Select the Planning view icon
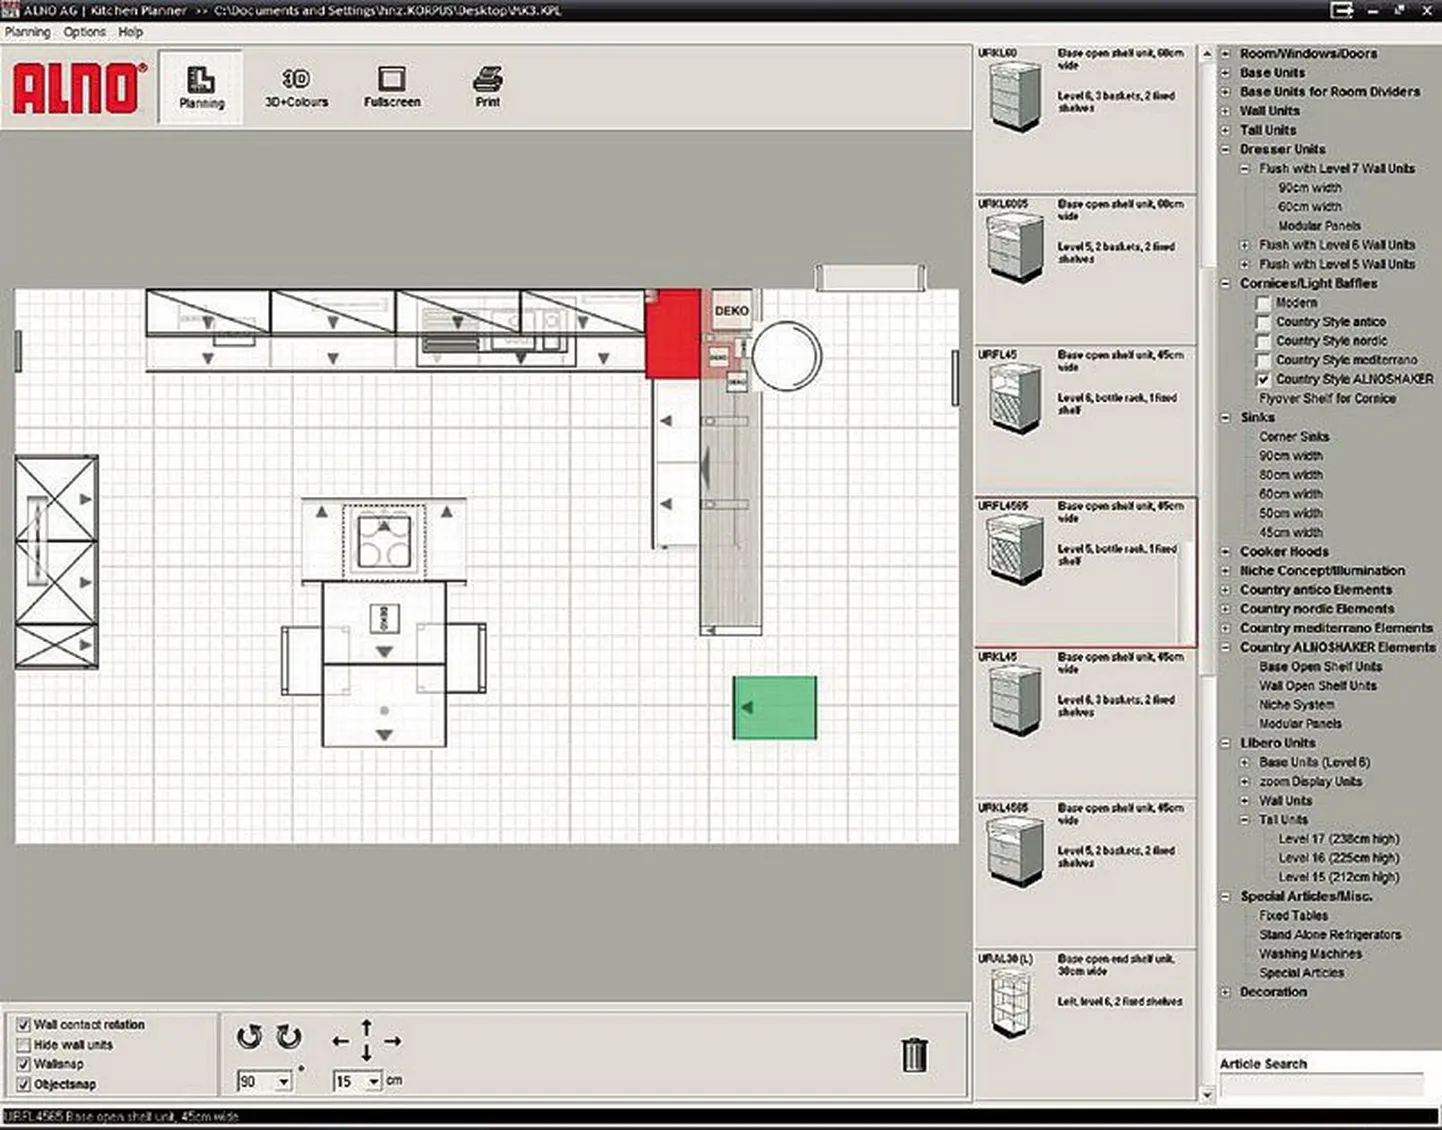Screen dimensions: 1442x1130 pos(201,87)
